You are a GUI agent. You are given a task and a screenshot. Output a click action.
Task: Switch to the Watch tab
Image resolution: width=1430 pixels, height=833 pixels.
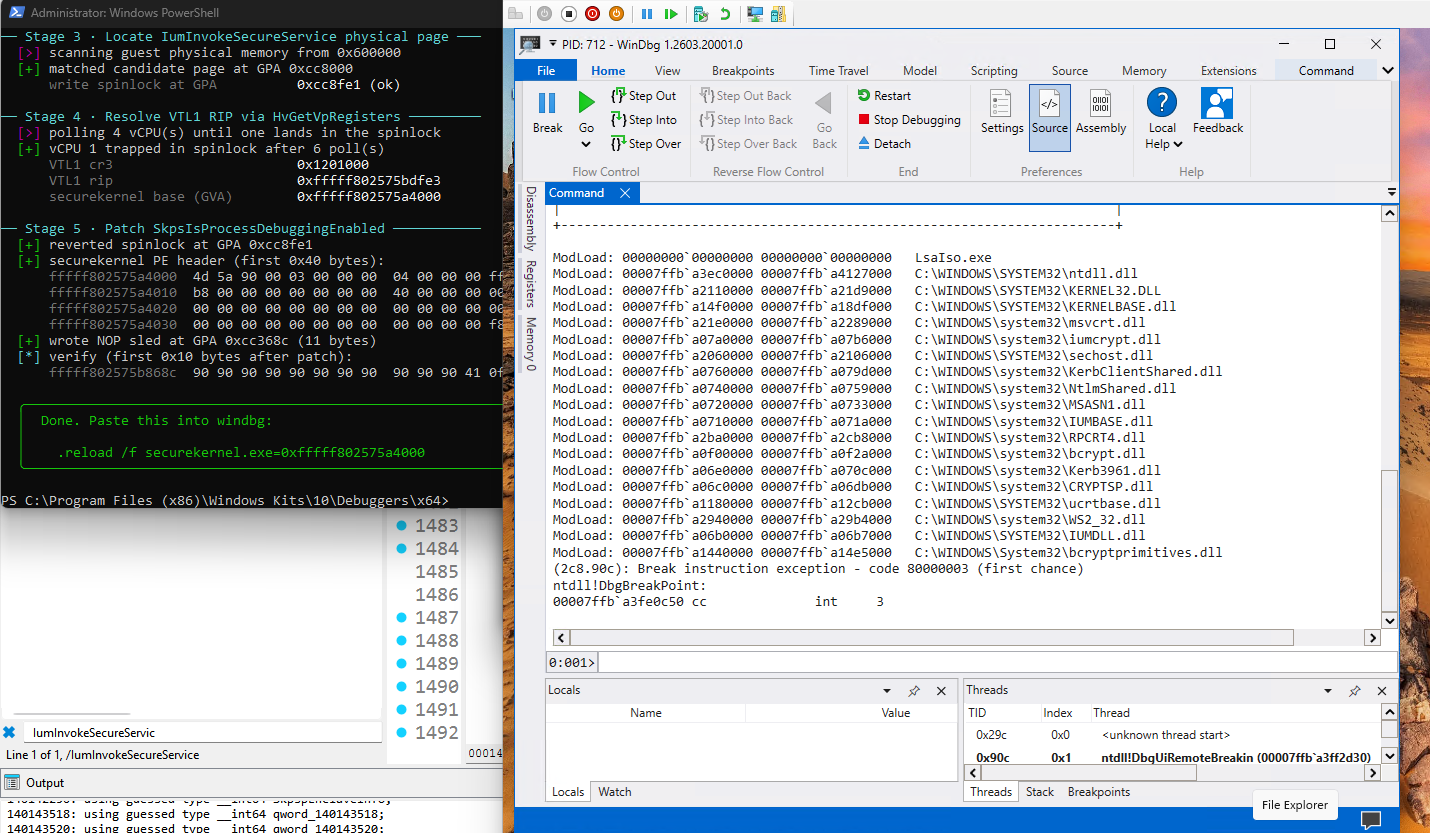(614, 792)
